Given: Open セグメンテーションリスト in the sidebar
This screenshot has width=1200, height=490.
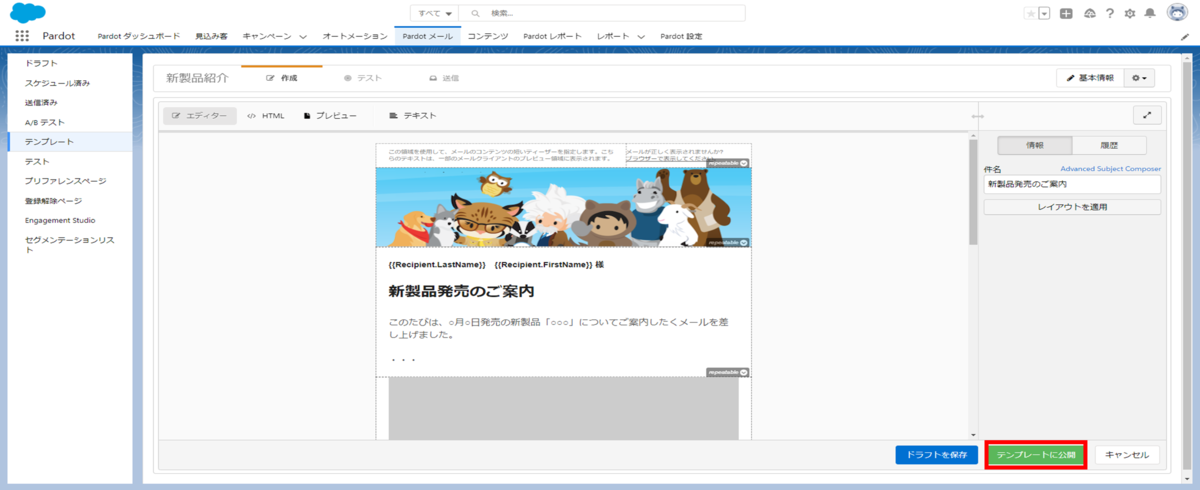Looking at the screenshot, I should coord(69,245).
